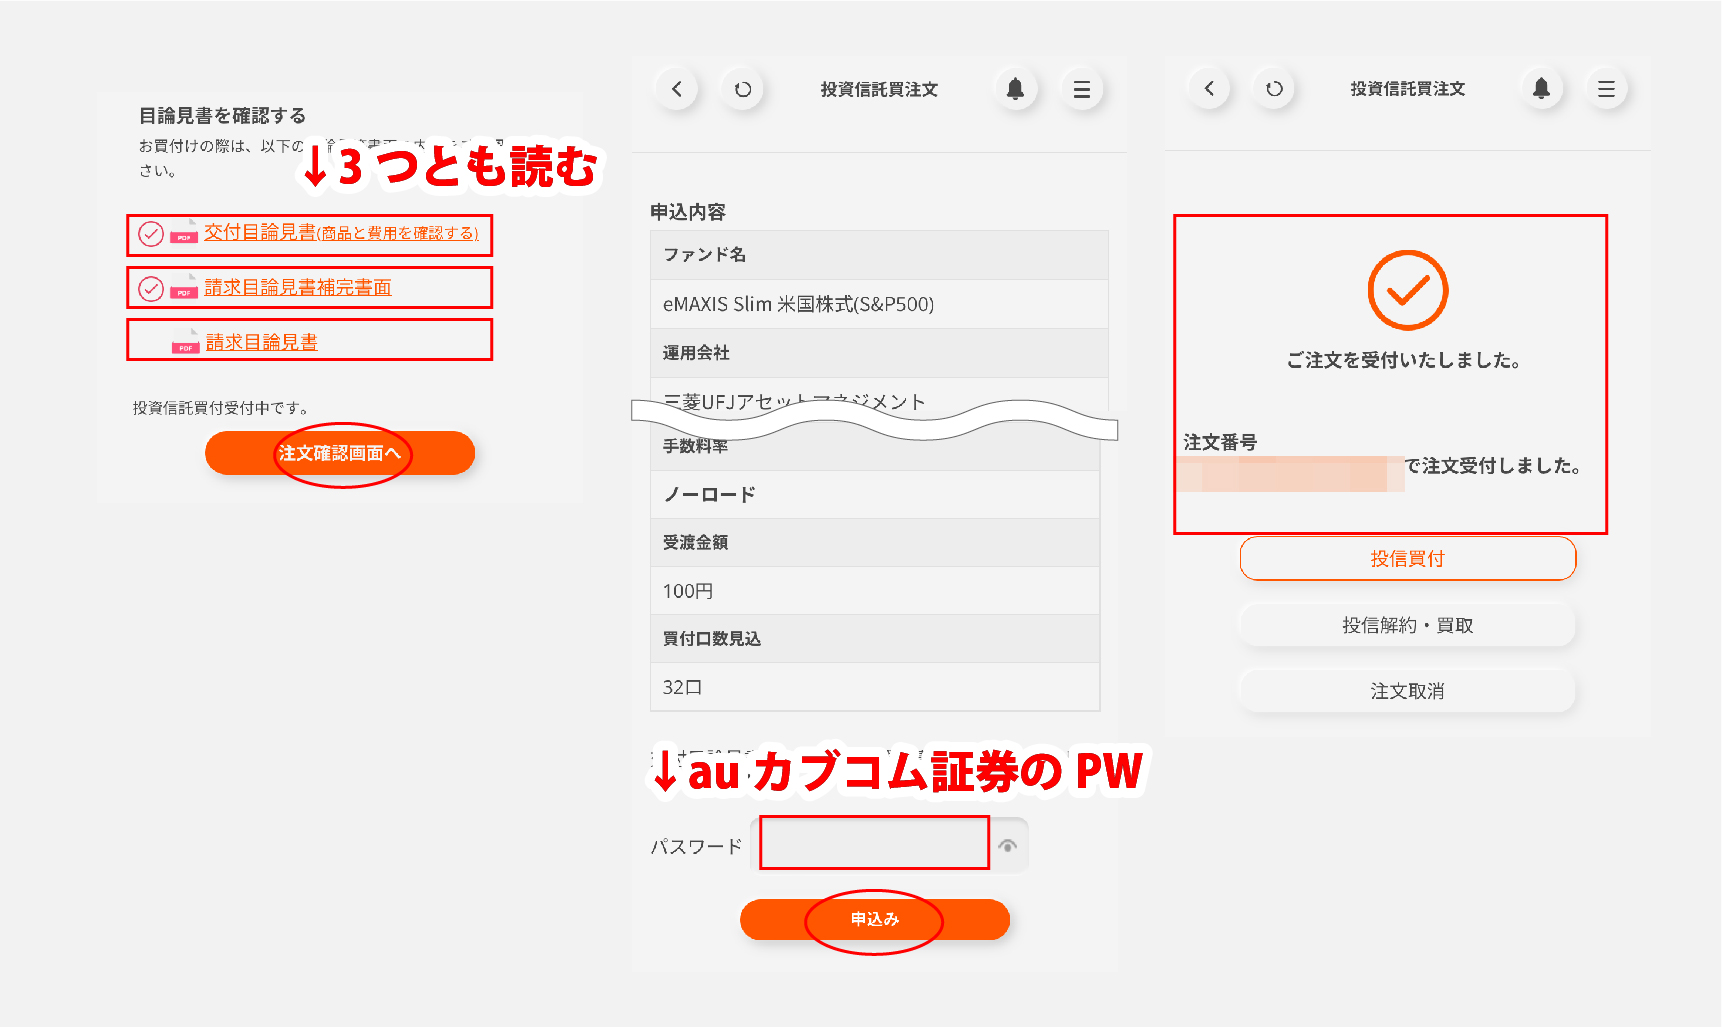
Task: Focus the パスワード input field
Action: click(874, 843)
